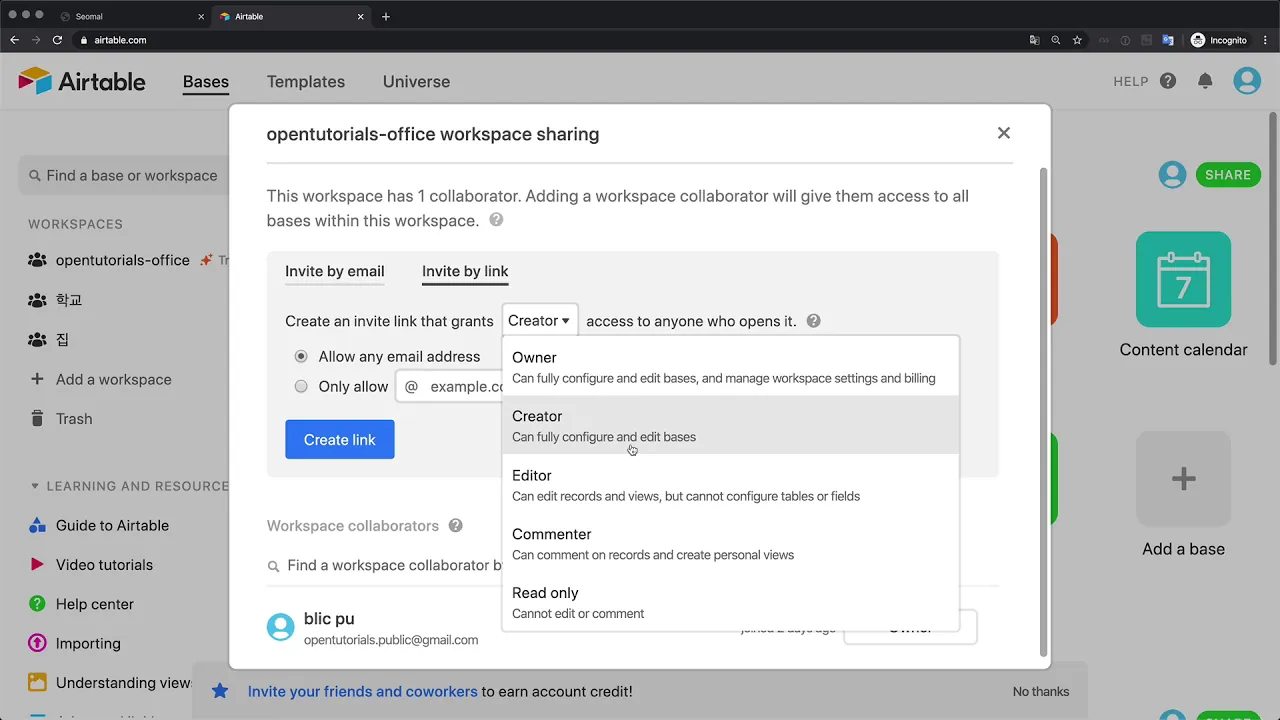Collapse the Learning and Resources section
The width and height of the screenshot is (1280, 720).
coord(35,486)
